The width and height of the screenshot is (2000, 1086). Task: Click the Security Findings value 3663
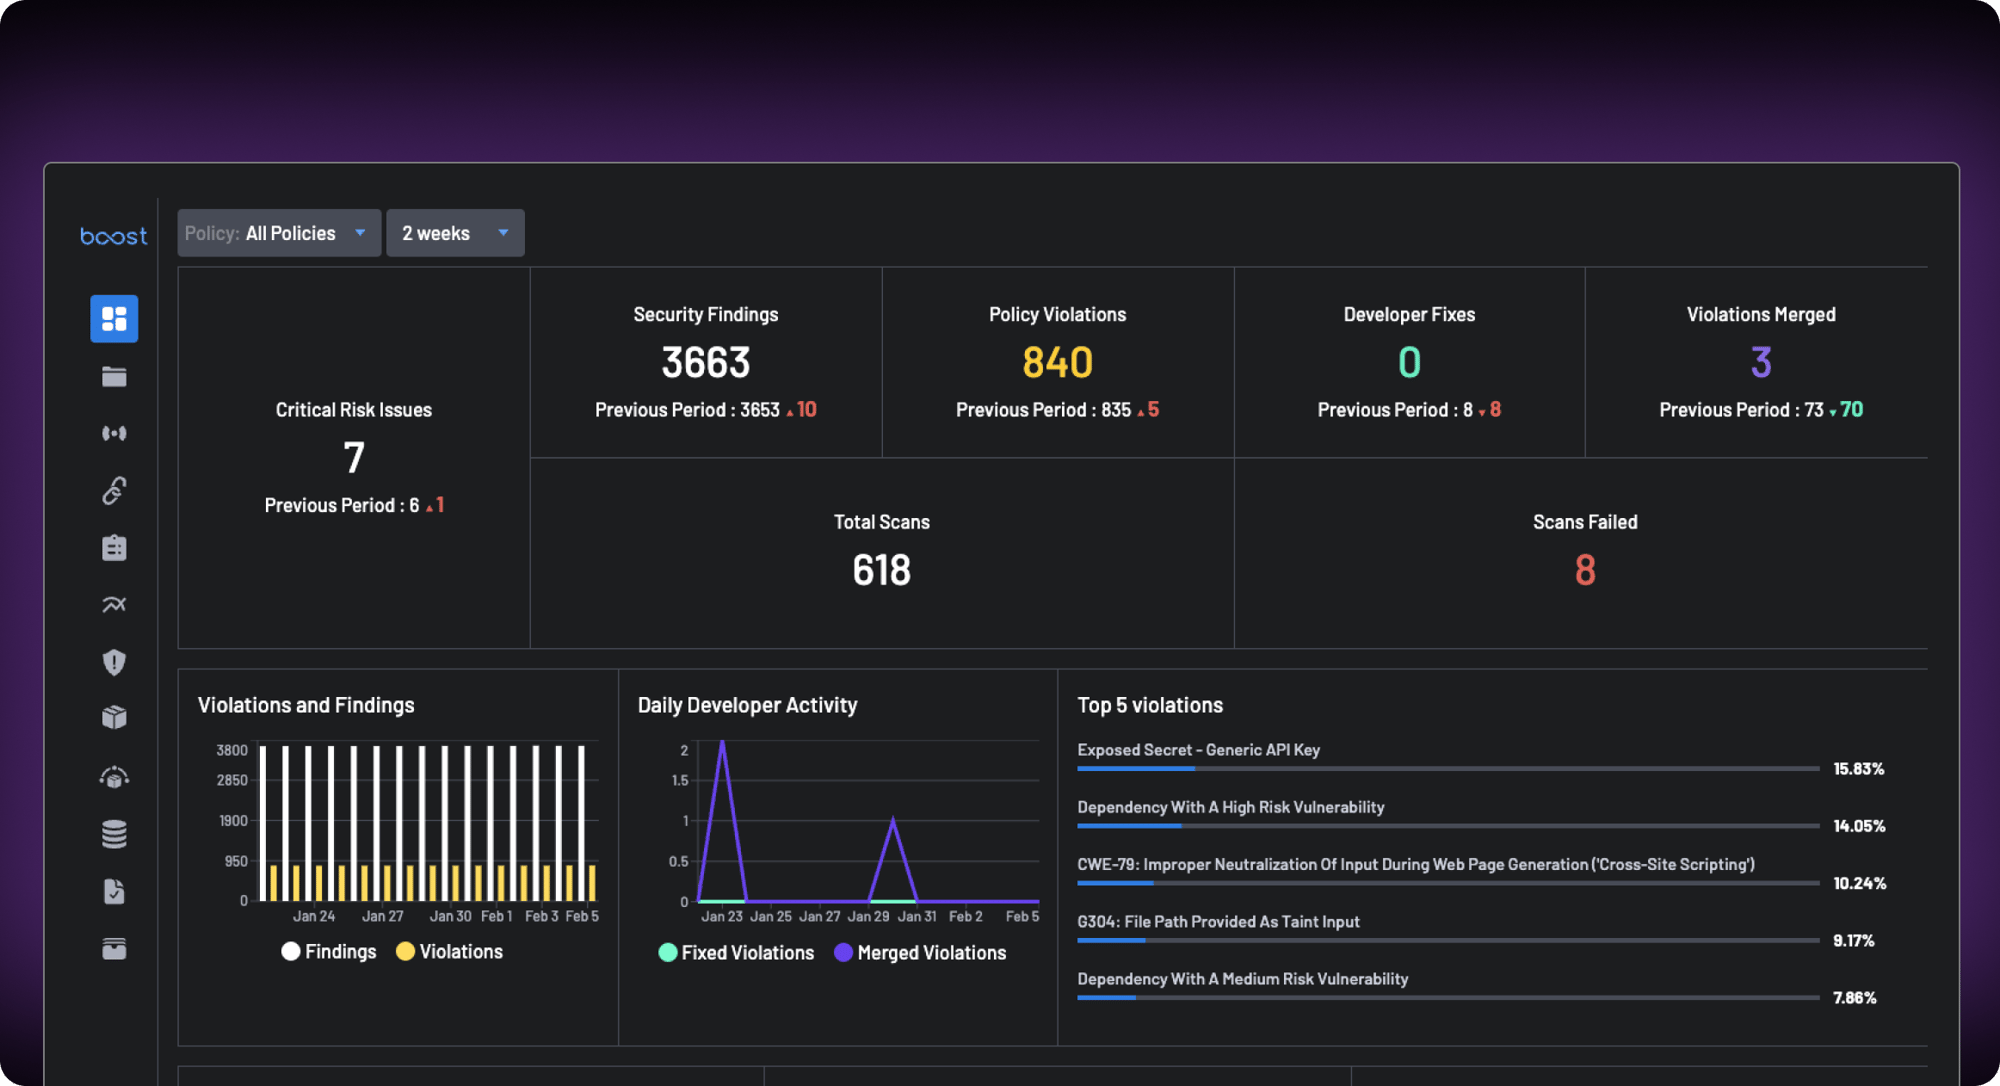[706, 363]
